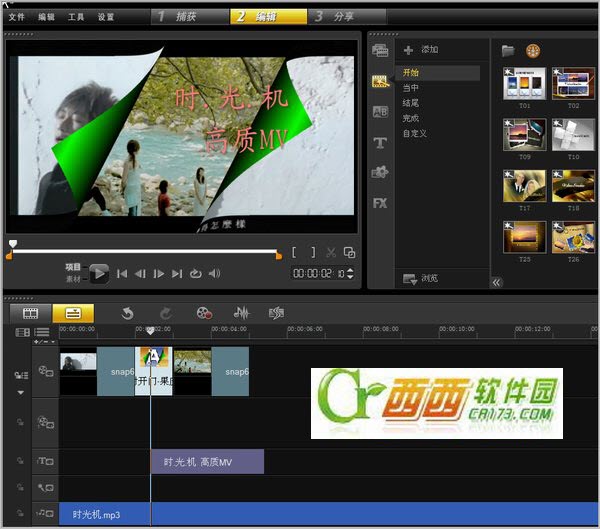600x529 pixels.
Task: Switch to storyboard view
Action: 30,313
